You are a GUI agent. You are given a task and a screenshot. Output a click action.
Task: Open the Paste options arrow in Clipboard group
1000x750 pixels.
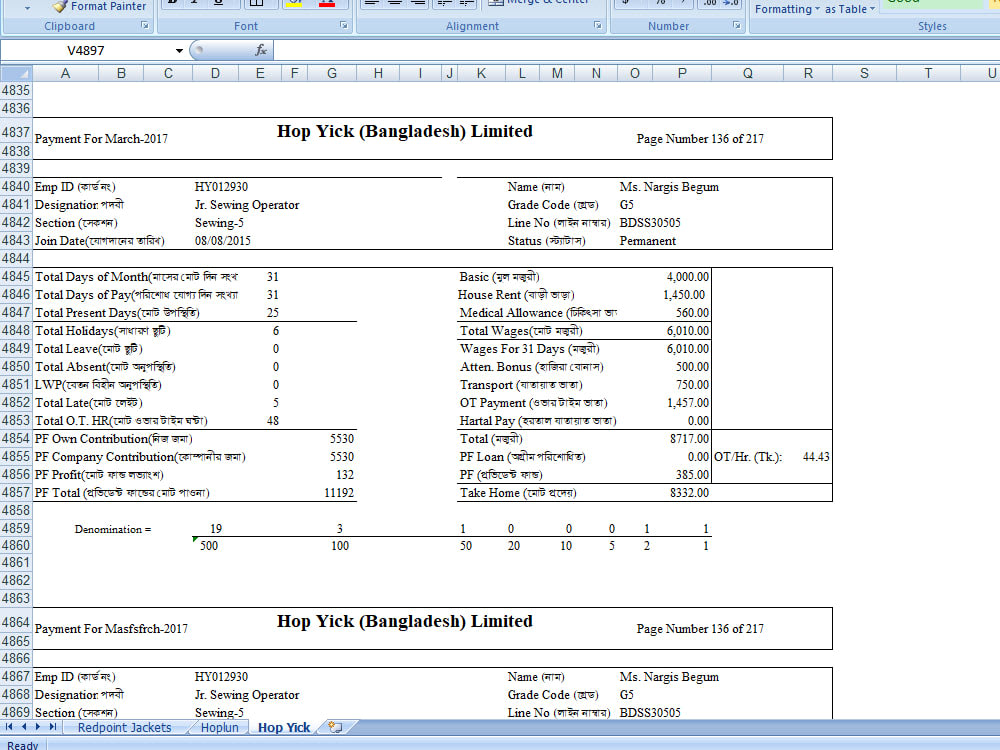tap(27, 8)
